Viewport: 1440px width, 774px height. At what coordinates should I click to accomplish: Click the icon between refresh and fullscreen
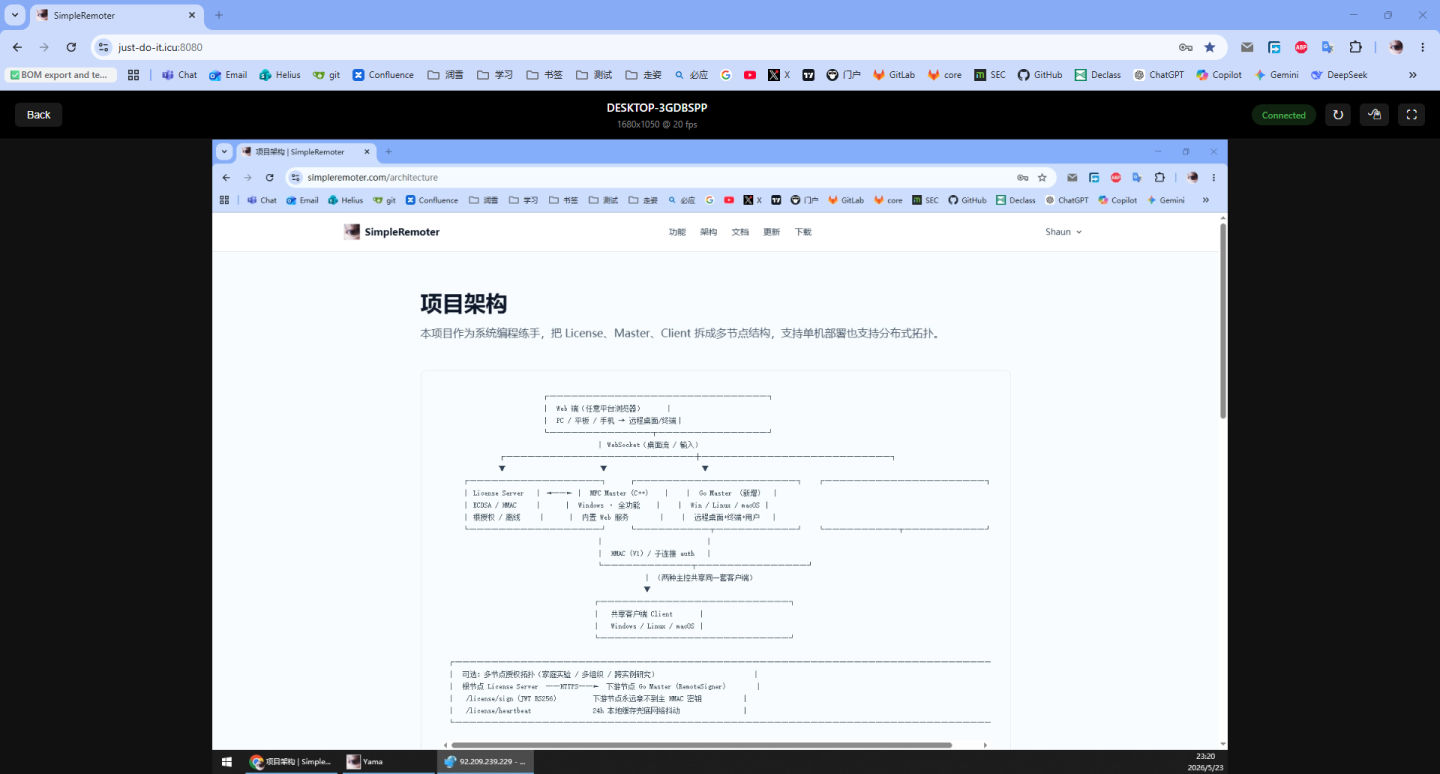(1374, 115)
